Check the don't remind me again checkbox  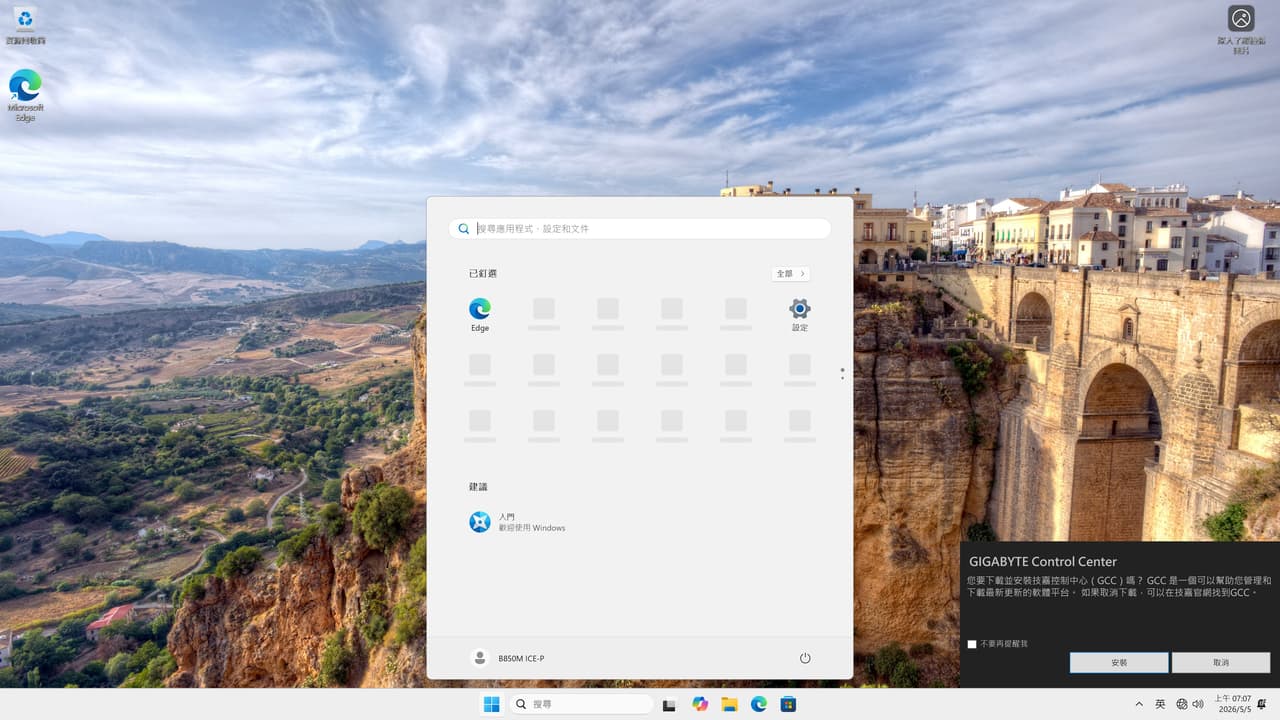coord(972,644)
